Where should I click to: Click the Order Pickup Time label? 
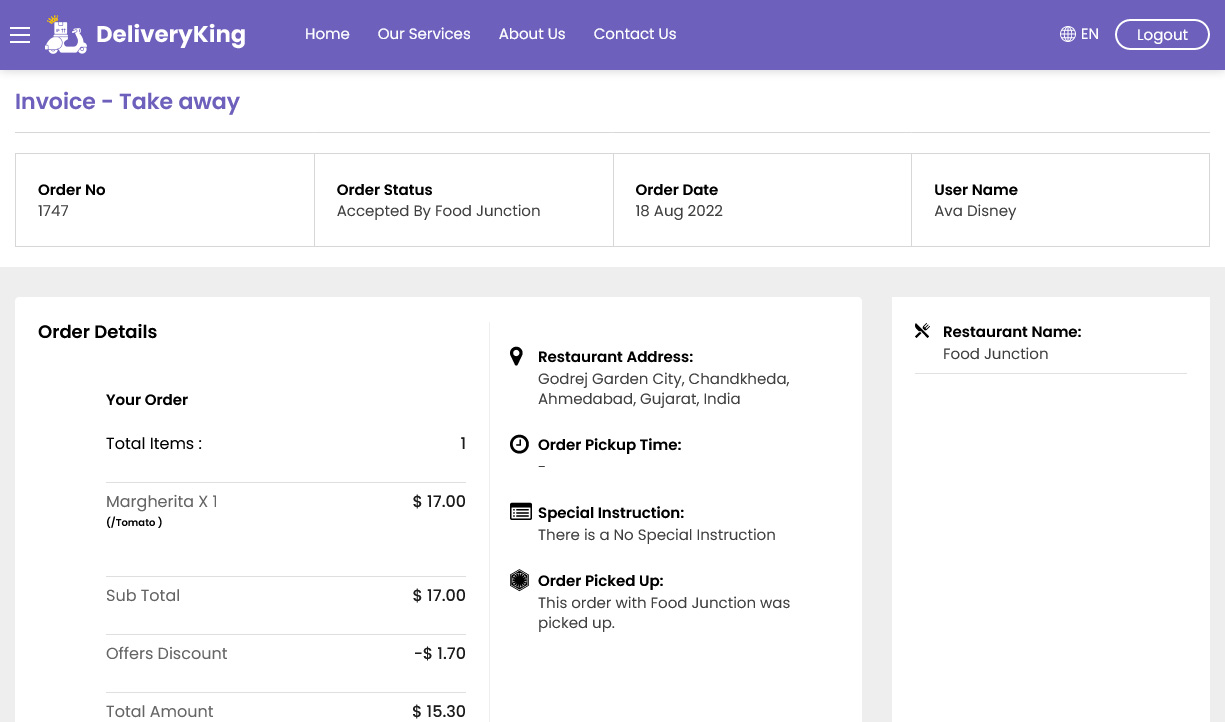610,445
